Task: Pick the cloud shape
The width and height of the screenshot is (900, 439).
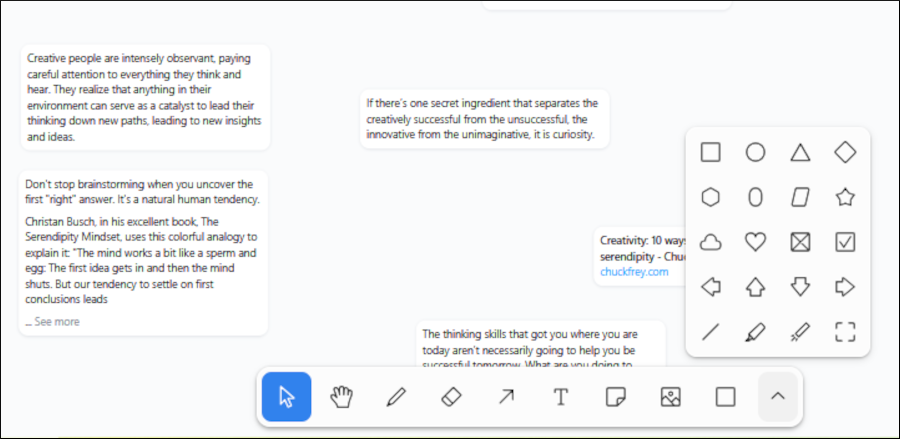Action: (710, 242)
